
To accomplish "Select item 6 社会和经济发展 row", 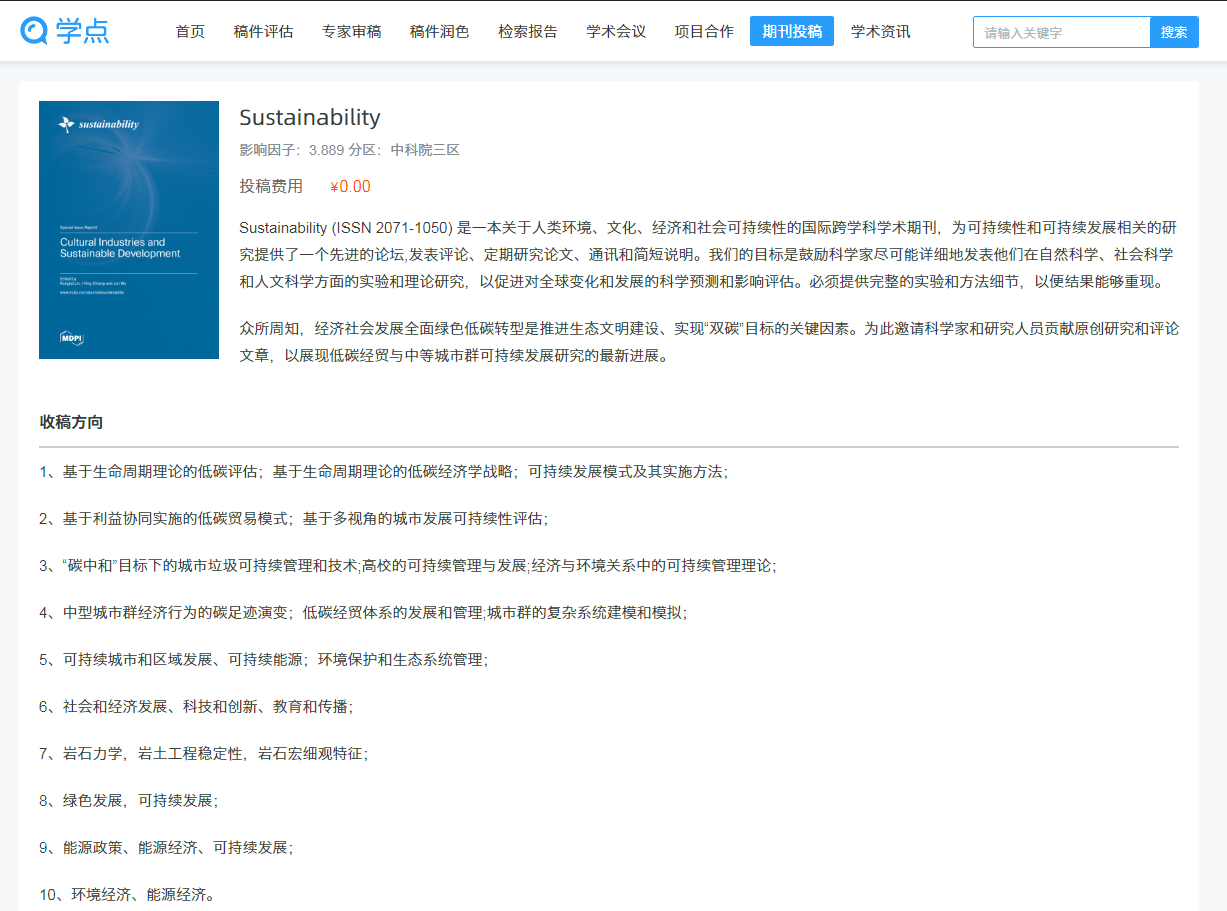I will pyautogui.click(x=196, y=706).
